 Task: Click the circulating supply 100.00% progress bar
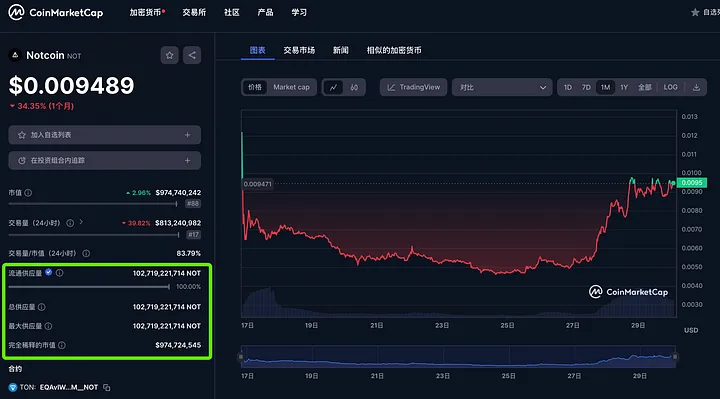89,287
